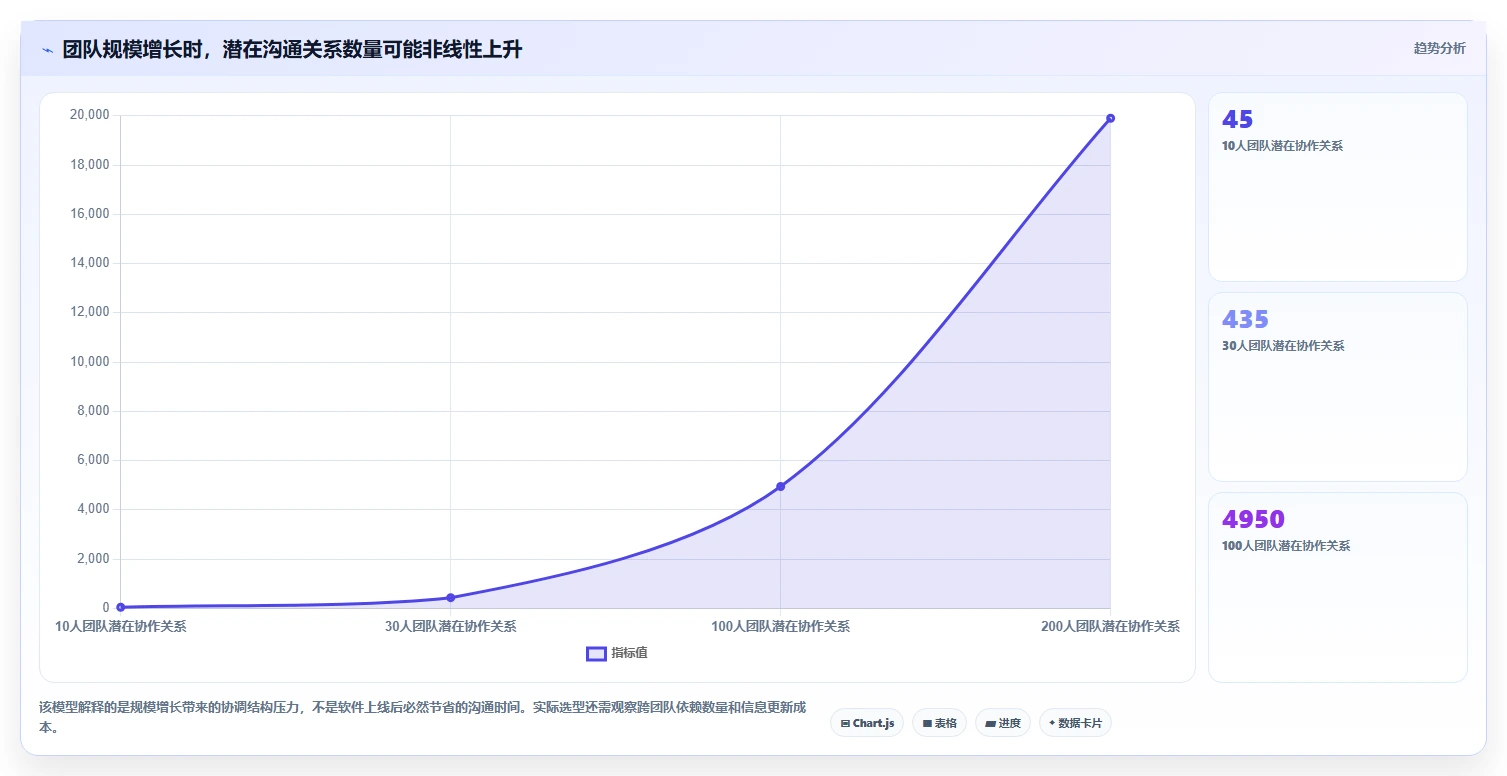Click the 435 metric value
Screen dimensions: 1507x776
point(1245,319)
